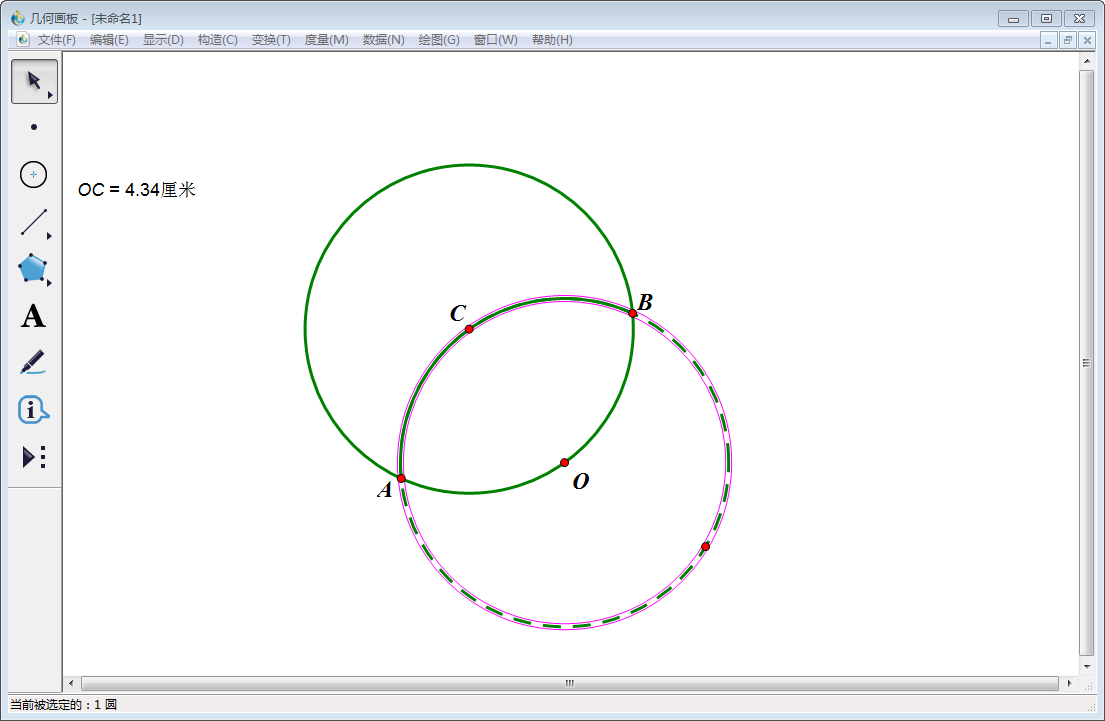This screenshot has width=1105, height=721.
Task: Click intersection point B
Action: (x=633, y=313)
